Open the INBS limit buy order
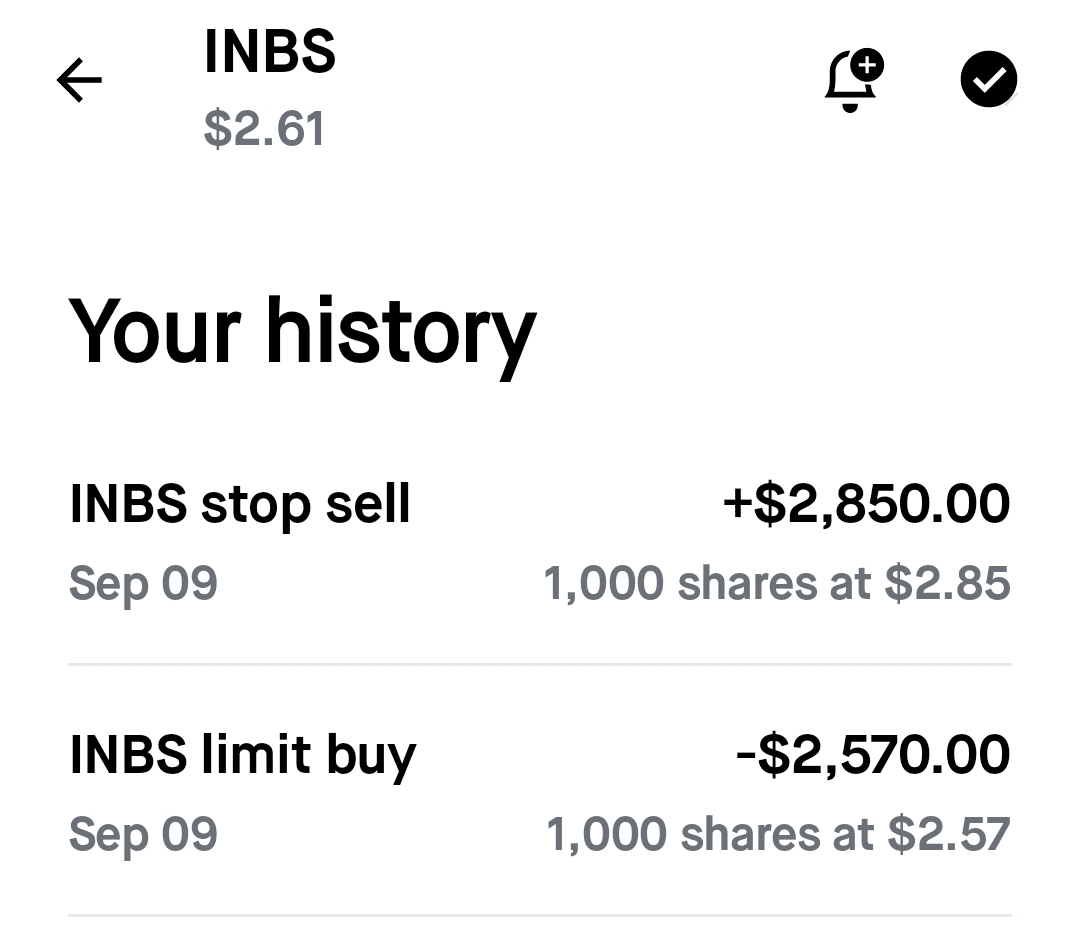Screen dimensions: 1080x926 coord(243,755)
